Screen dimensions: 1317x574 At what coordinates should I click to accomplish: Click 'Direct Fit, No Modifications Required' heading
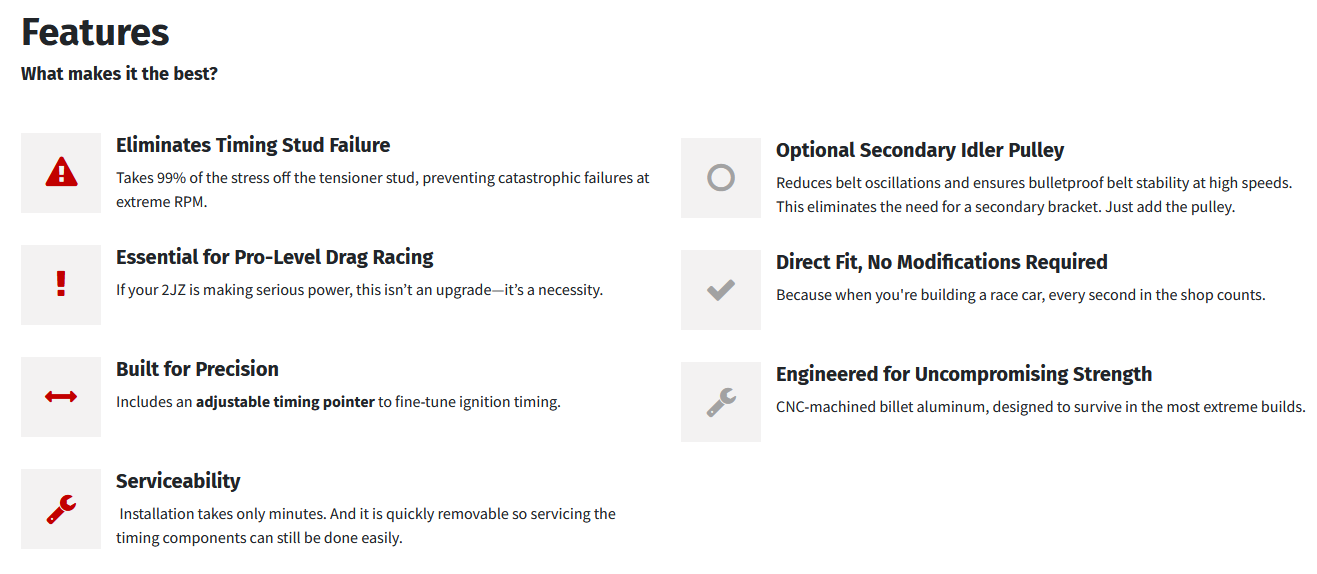[x=942, y=262]
